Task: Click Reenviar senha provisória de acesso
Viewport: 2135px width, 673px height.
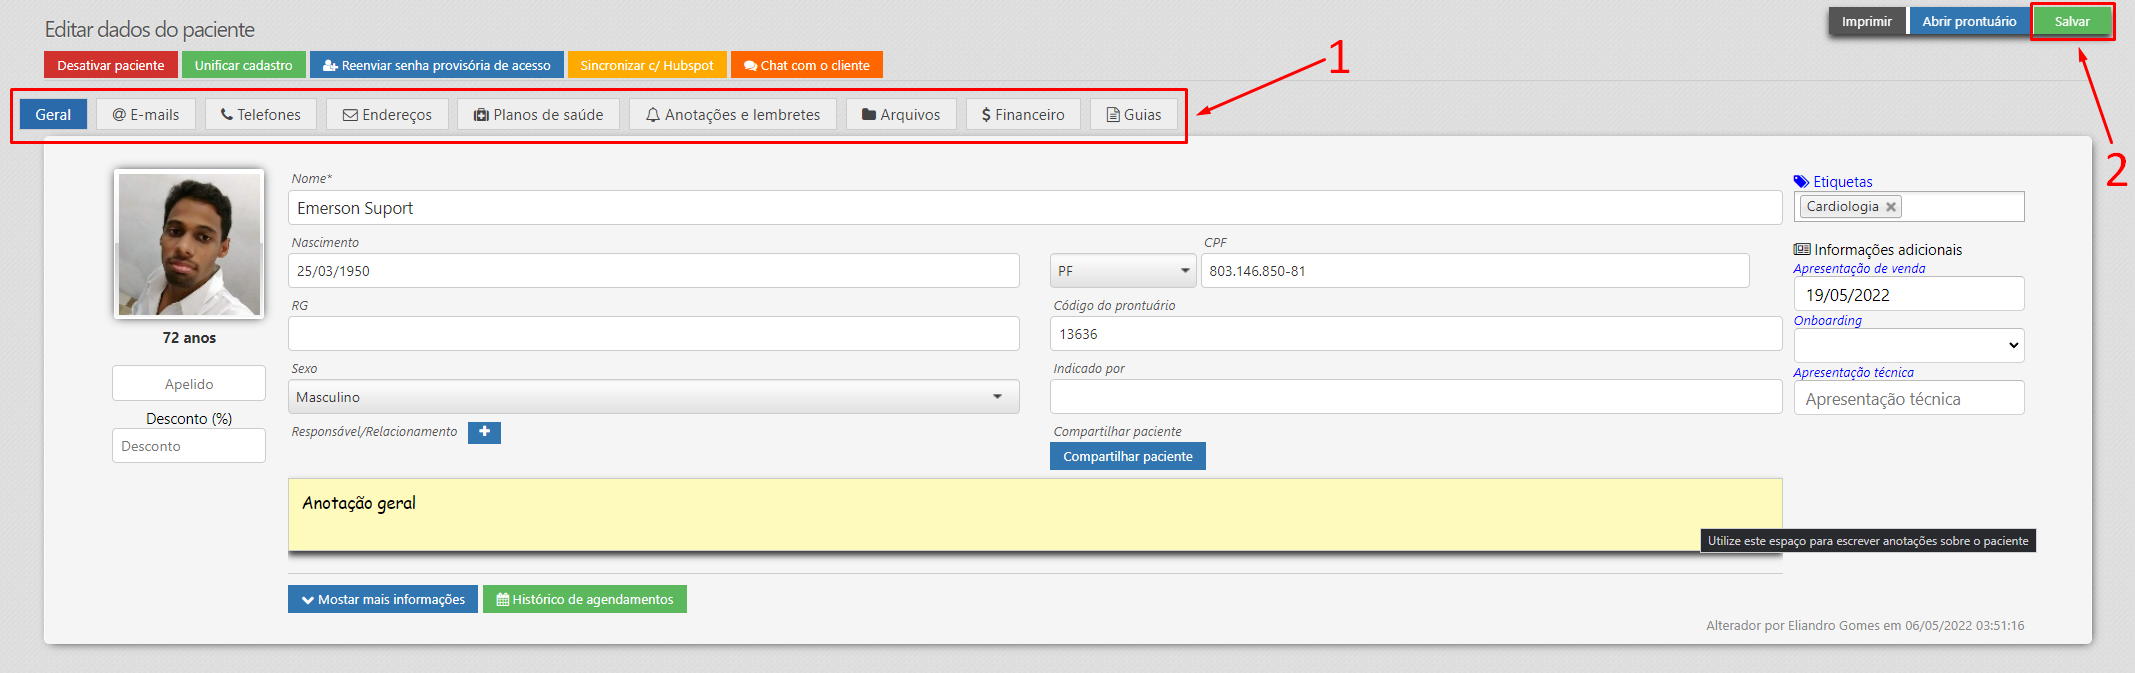Action: point(437,65)
